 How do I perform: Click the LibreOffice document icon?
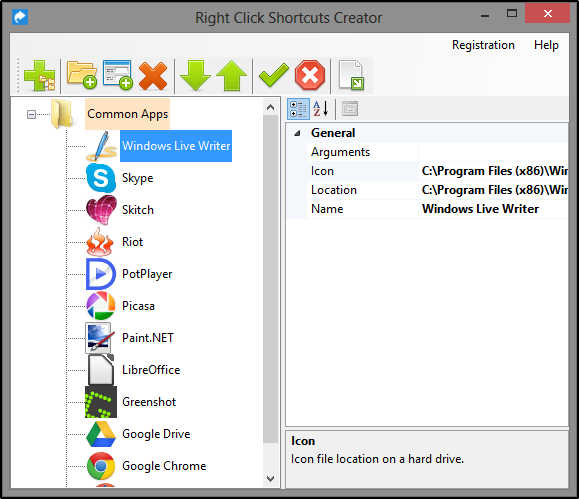(x=100, y=370)
